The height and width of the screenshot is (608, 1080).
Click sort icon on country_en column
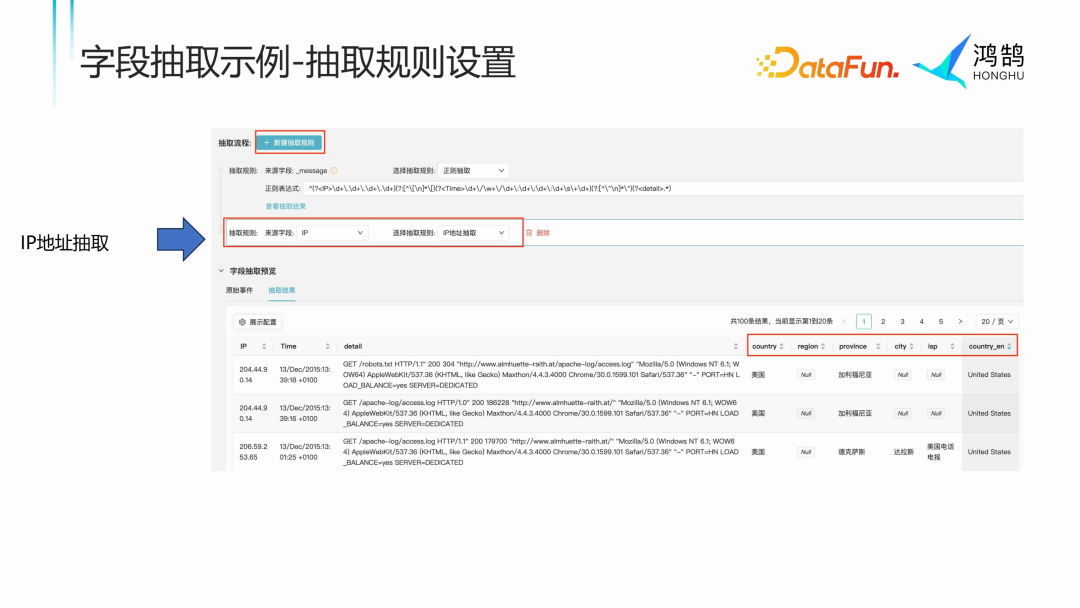coord(1009,346)
